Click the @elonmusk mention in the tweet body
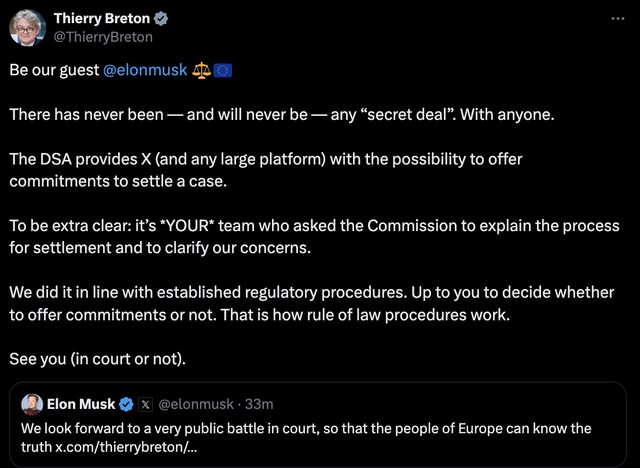640x468 pixels. (x=144, y=70)
